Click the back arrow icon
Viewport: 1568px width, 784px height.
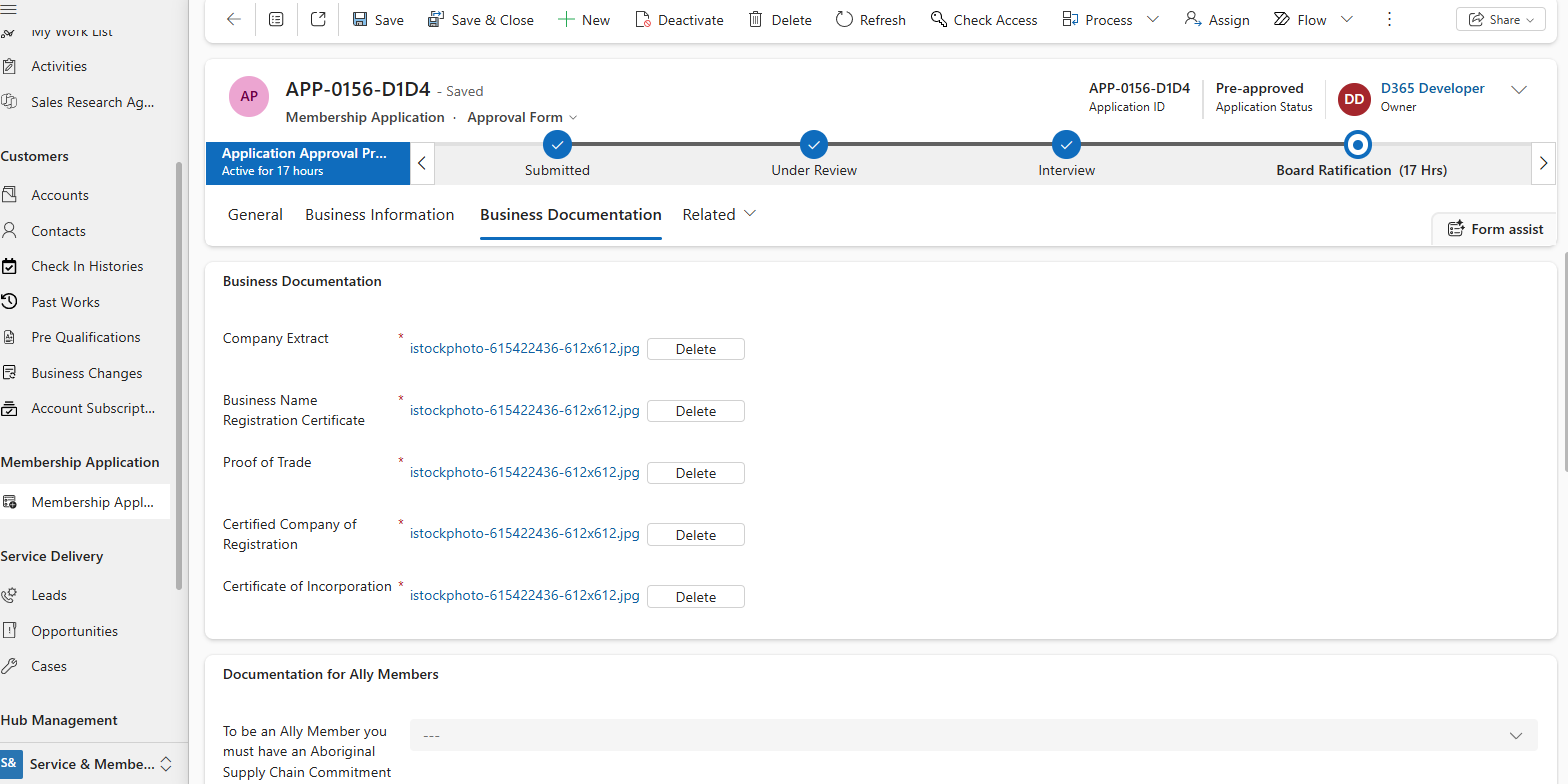234,20
